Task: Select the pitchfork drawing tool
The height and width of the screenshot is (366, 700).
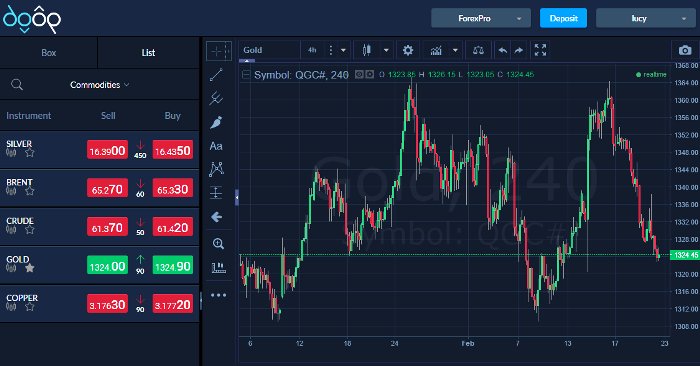Action: 216,98
